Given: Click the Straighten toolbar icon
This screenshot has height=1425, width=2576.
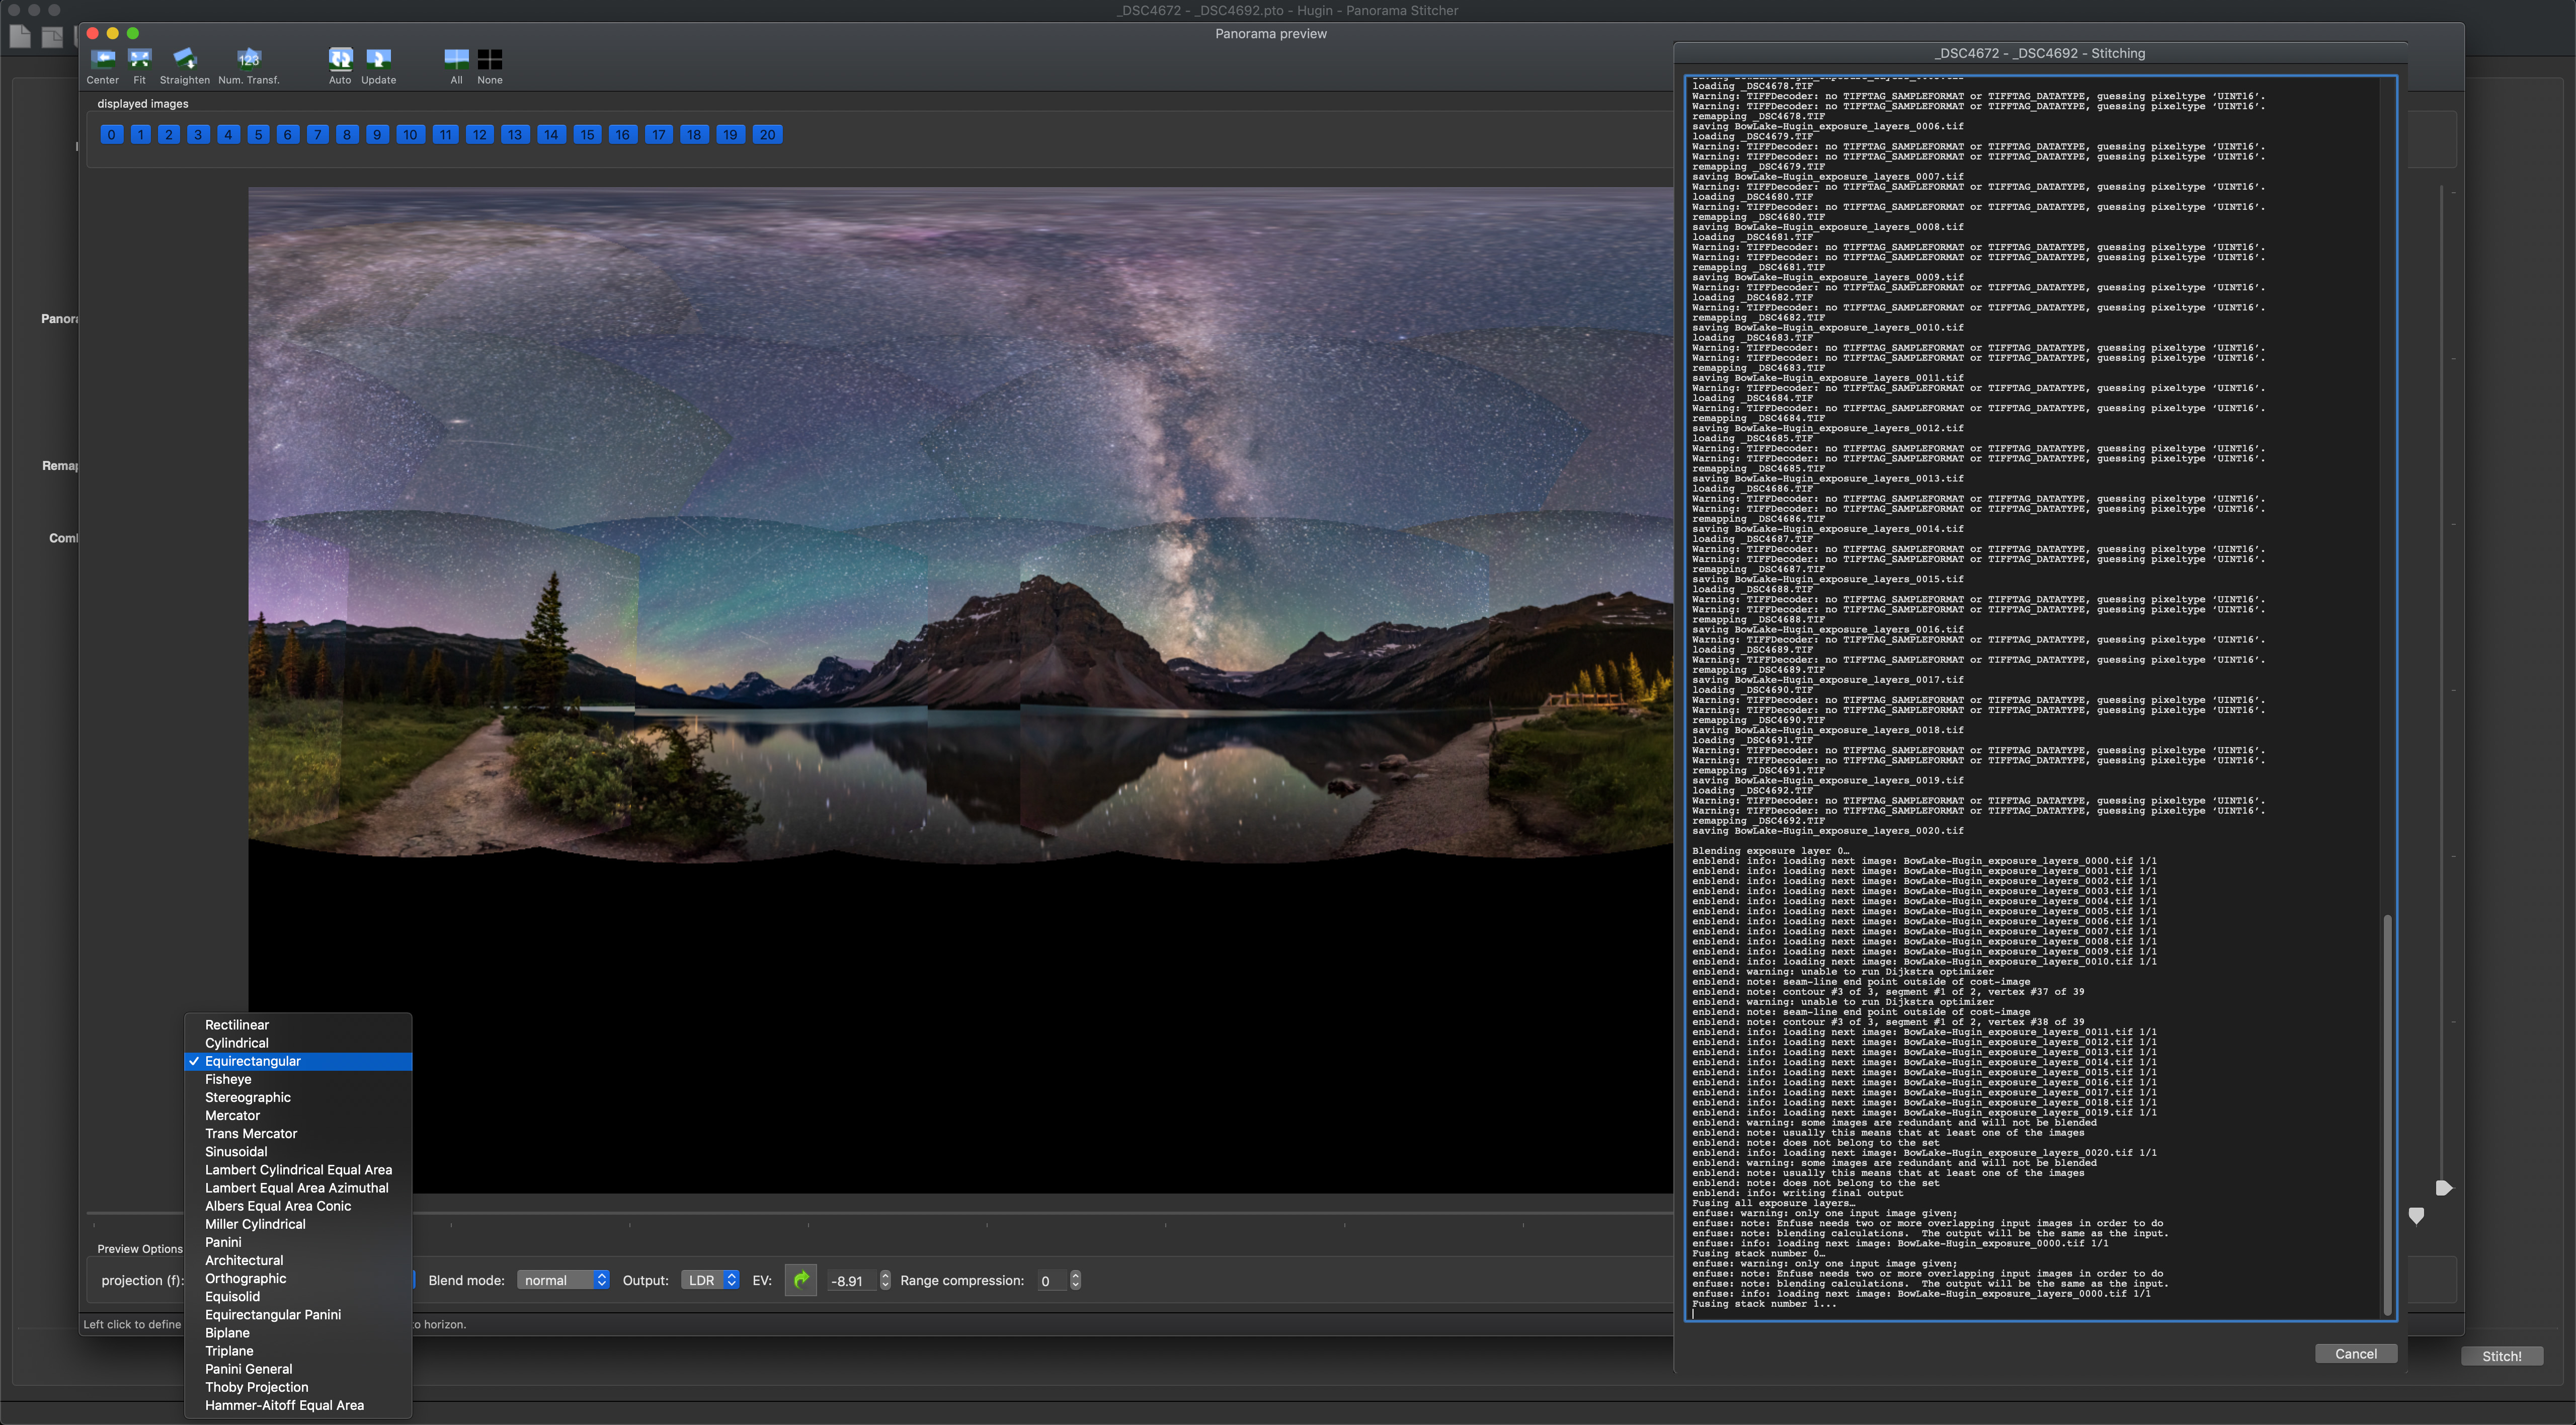Looking at the screenshot, I should 184,59.
